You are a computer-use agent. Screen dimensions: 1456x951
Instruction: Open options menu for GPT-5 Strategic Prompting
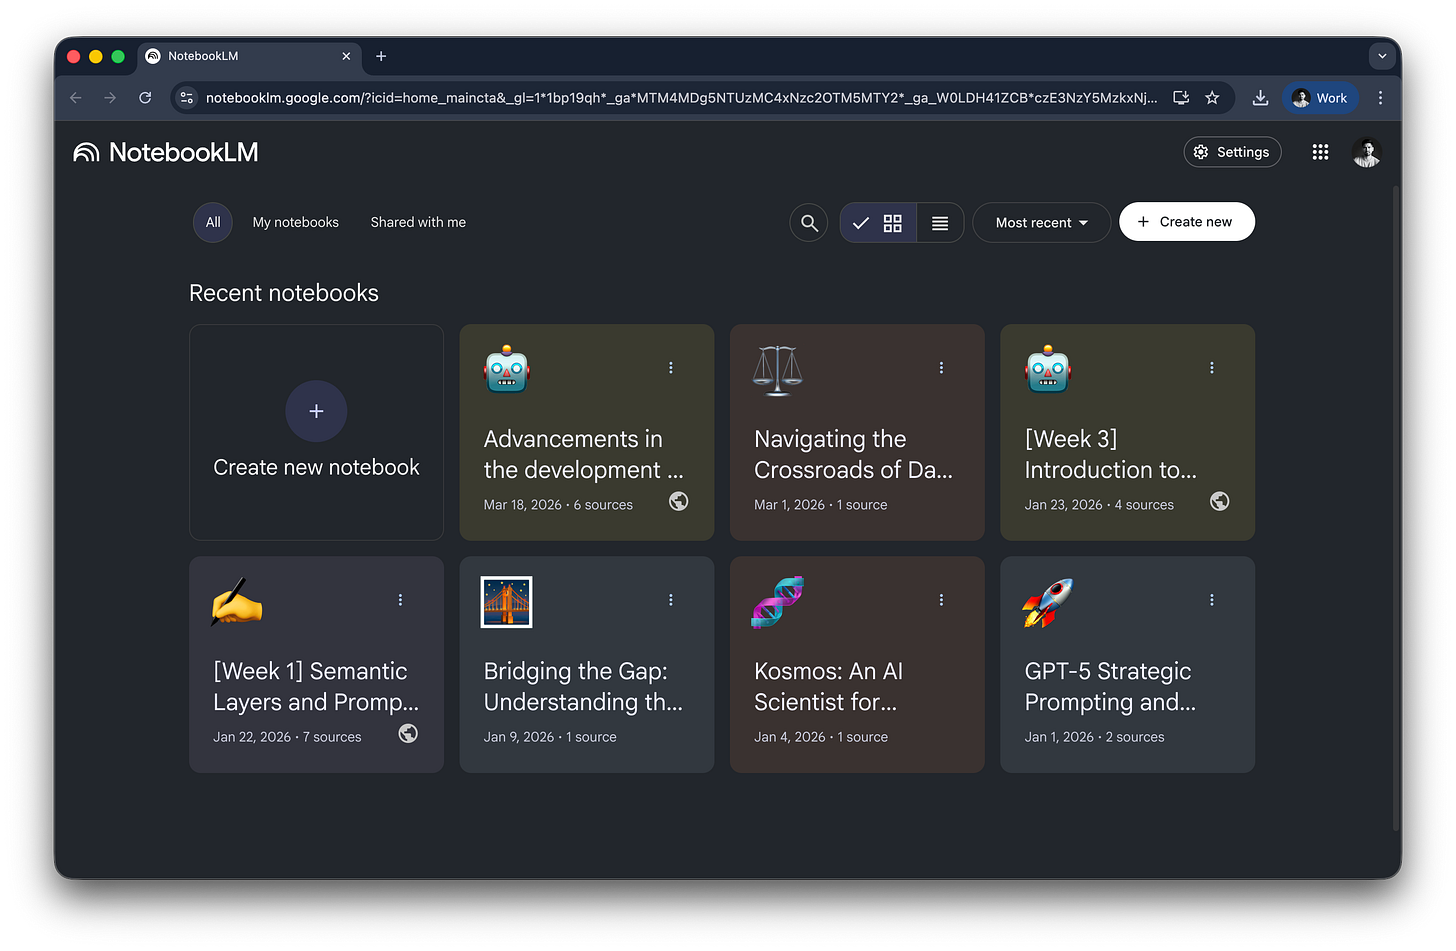pyautogui.click(x=1212, y=600)
